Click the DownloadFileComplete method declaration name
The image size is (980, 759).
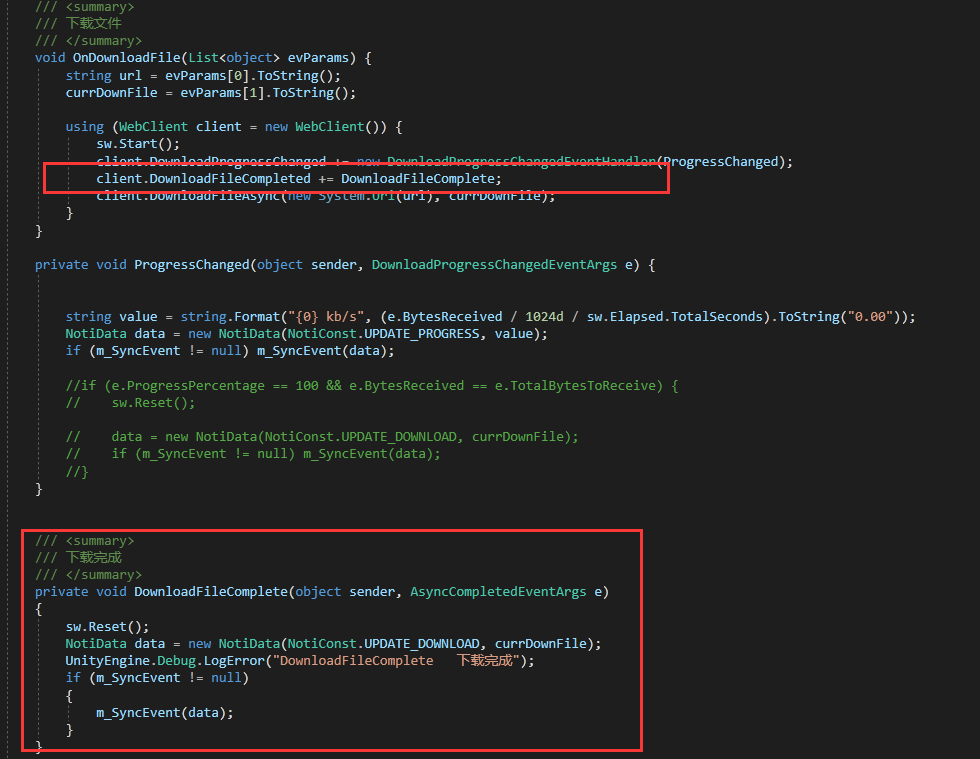tap(211, 591)
